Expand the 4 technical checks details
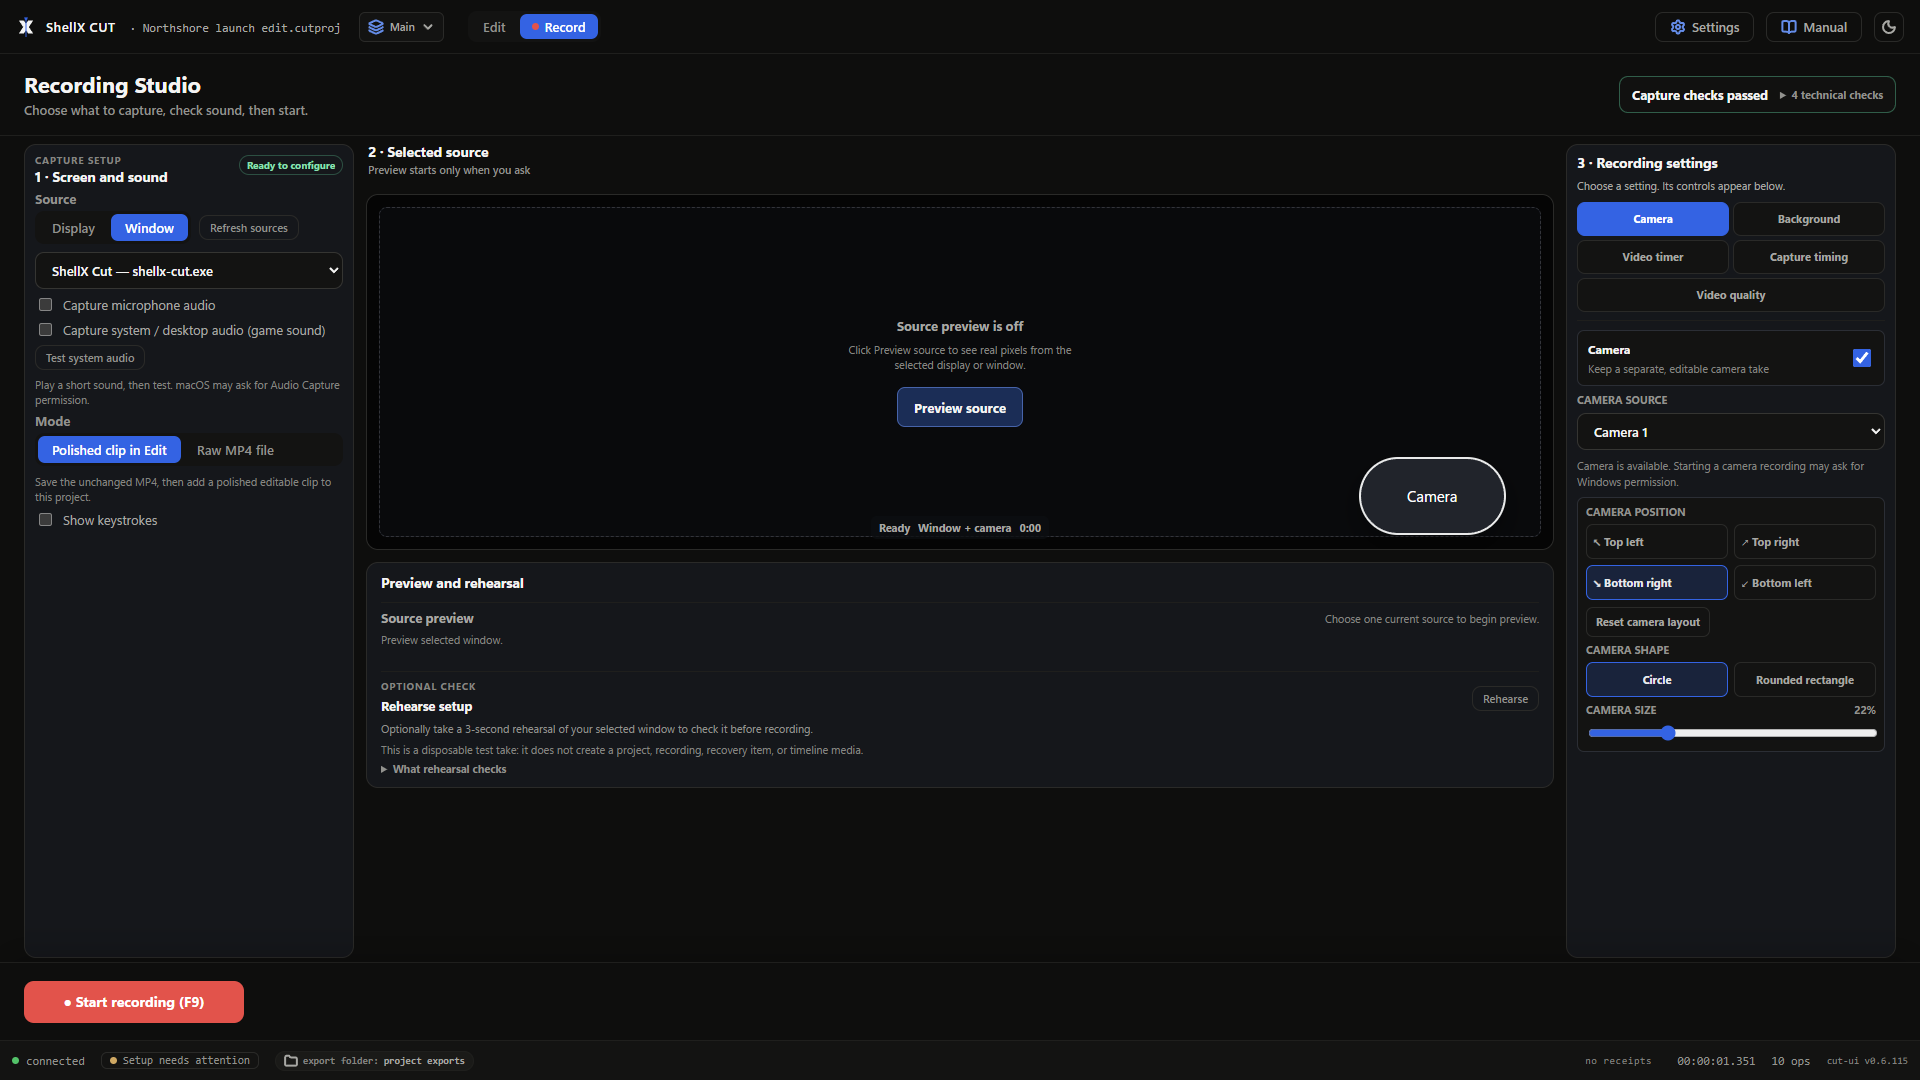The image size is (1920, 1080). (1831, 95)
